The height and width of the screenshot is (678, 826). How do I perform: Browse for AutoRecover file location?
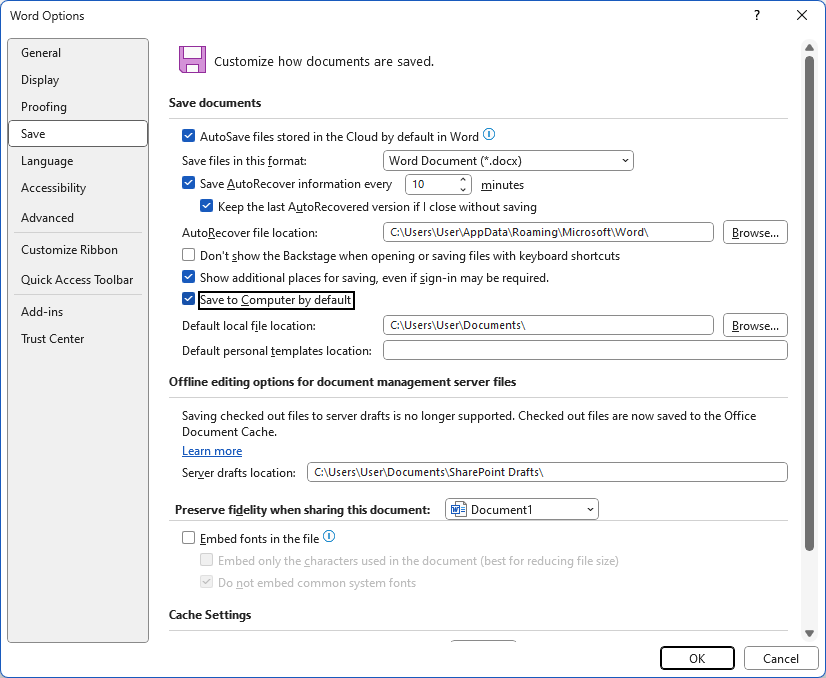click(755, 232)
